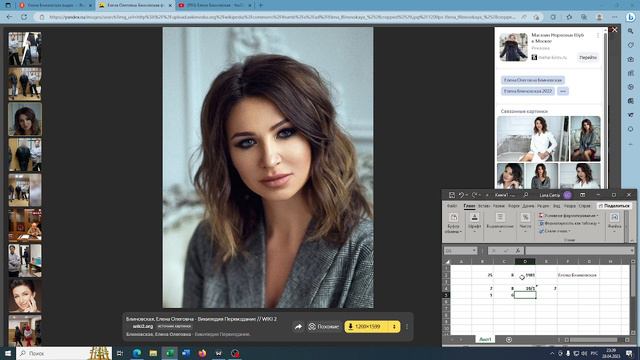Image resolution: width=640 pixels, height=360 pixels.
Task: Click the purple account avatar in Excel
Action: [x=567, y=195]
